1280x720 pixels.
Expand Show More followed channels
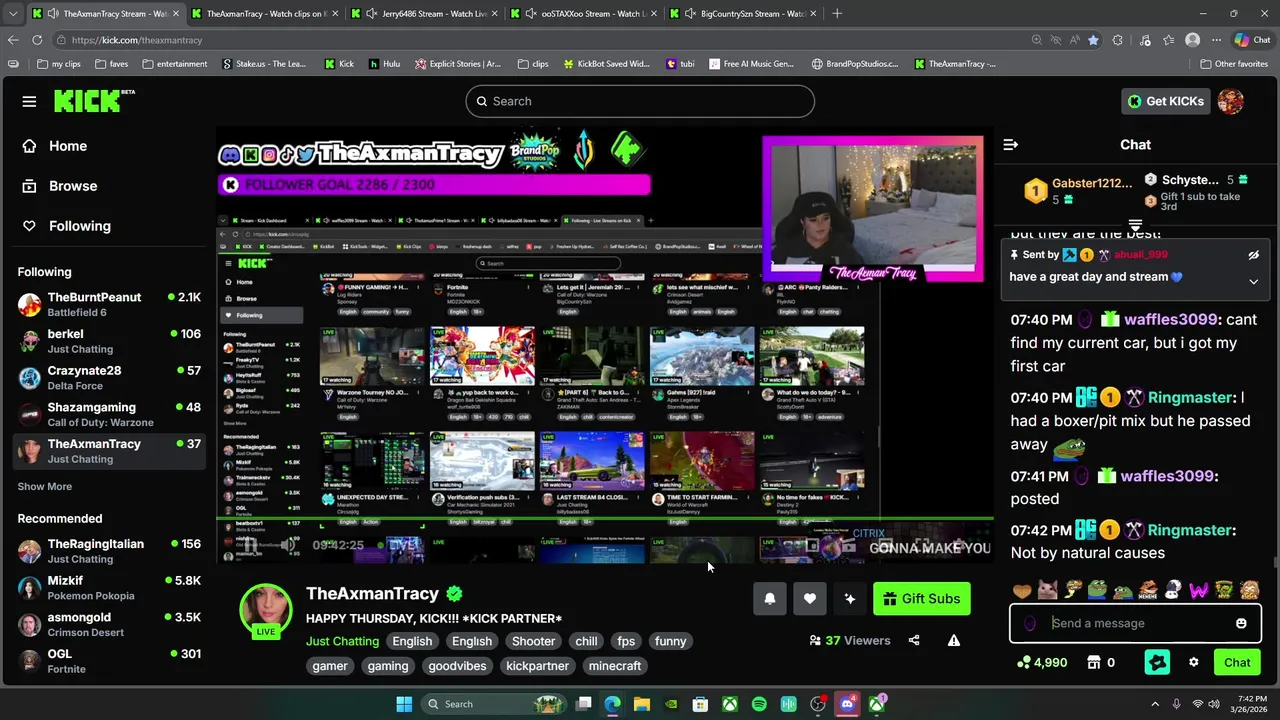tap(44, 486)
